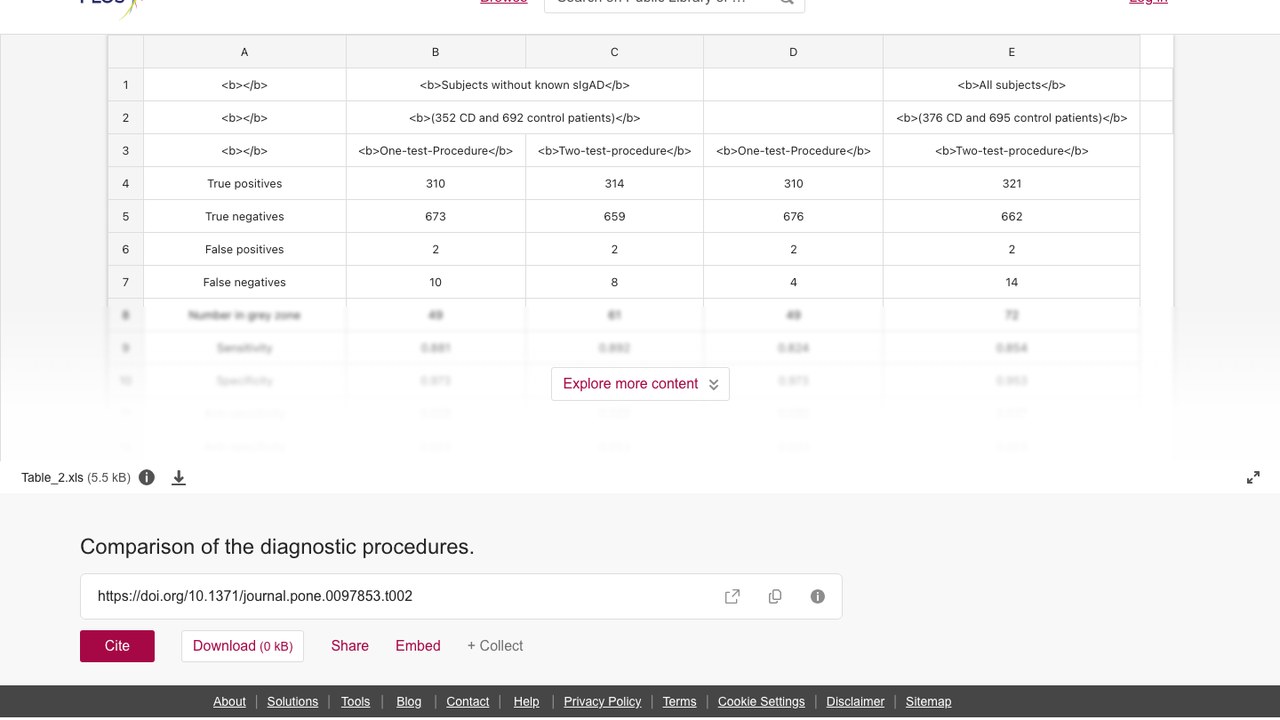Click the Table_2.xls file name
Screen dimensions: 1280x720
click(x=52, y=478)
